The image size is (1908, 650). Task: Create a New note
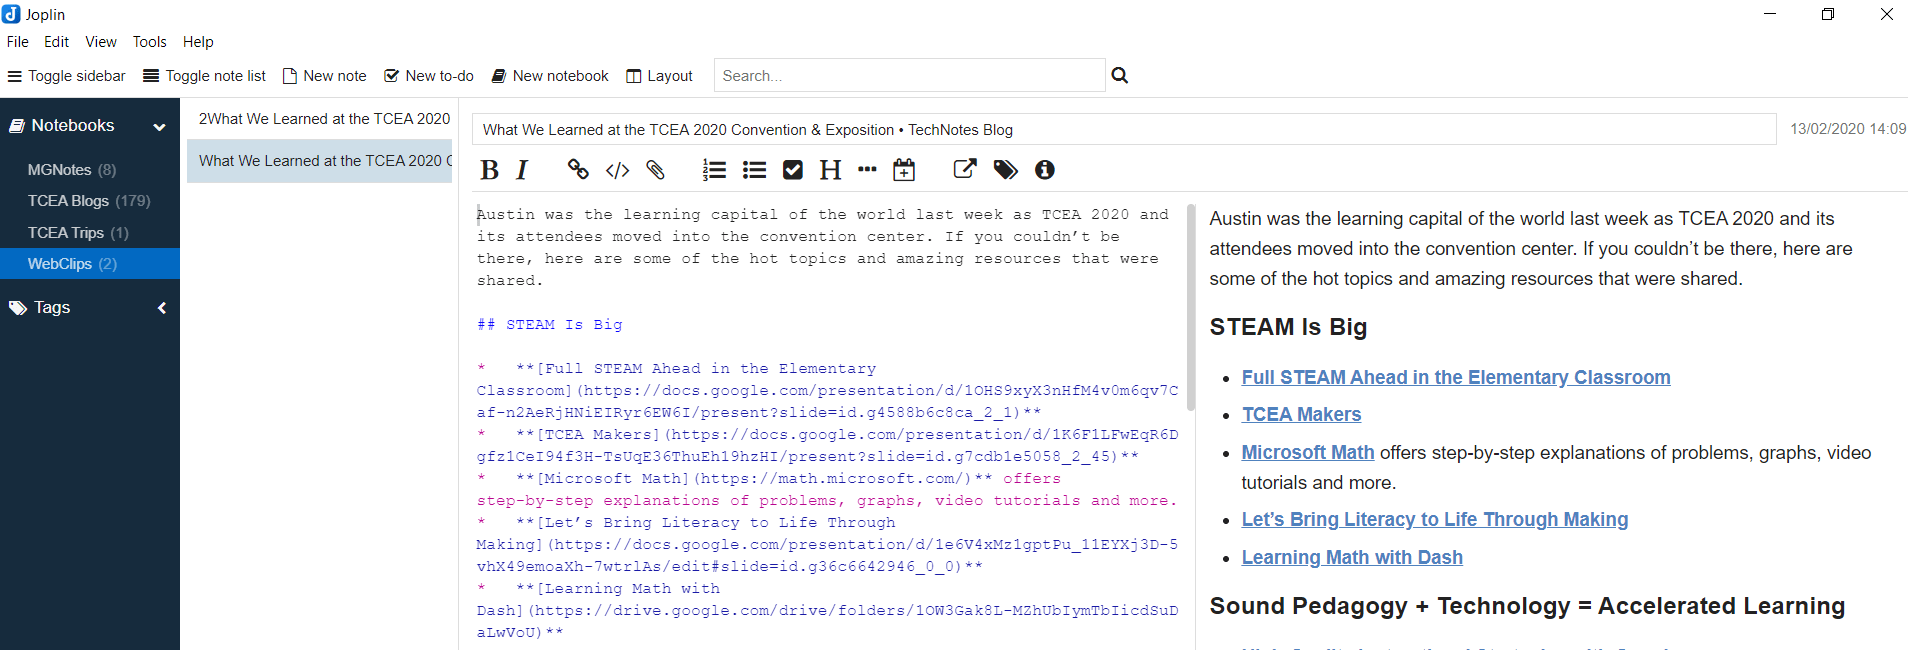325,76
